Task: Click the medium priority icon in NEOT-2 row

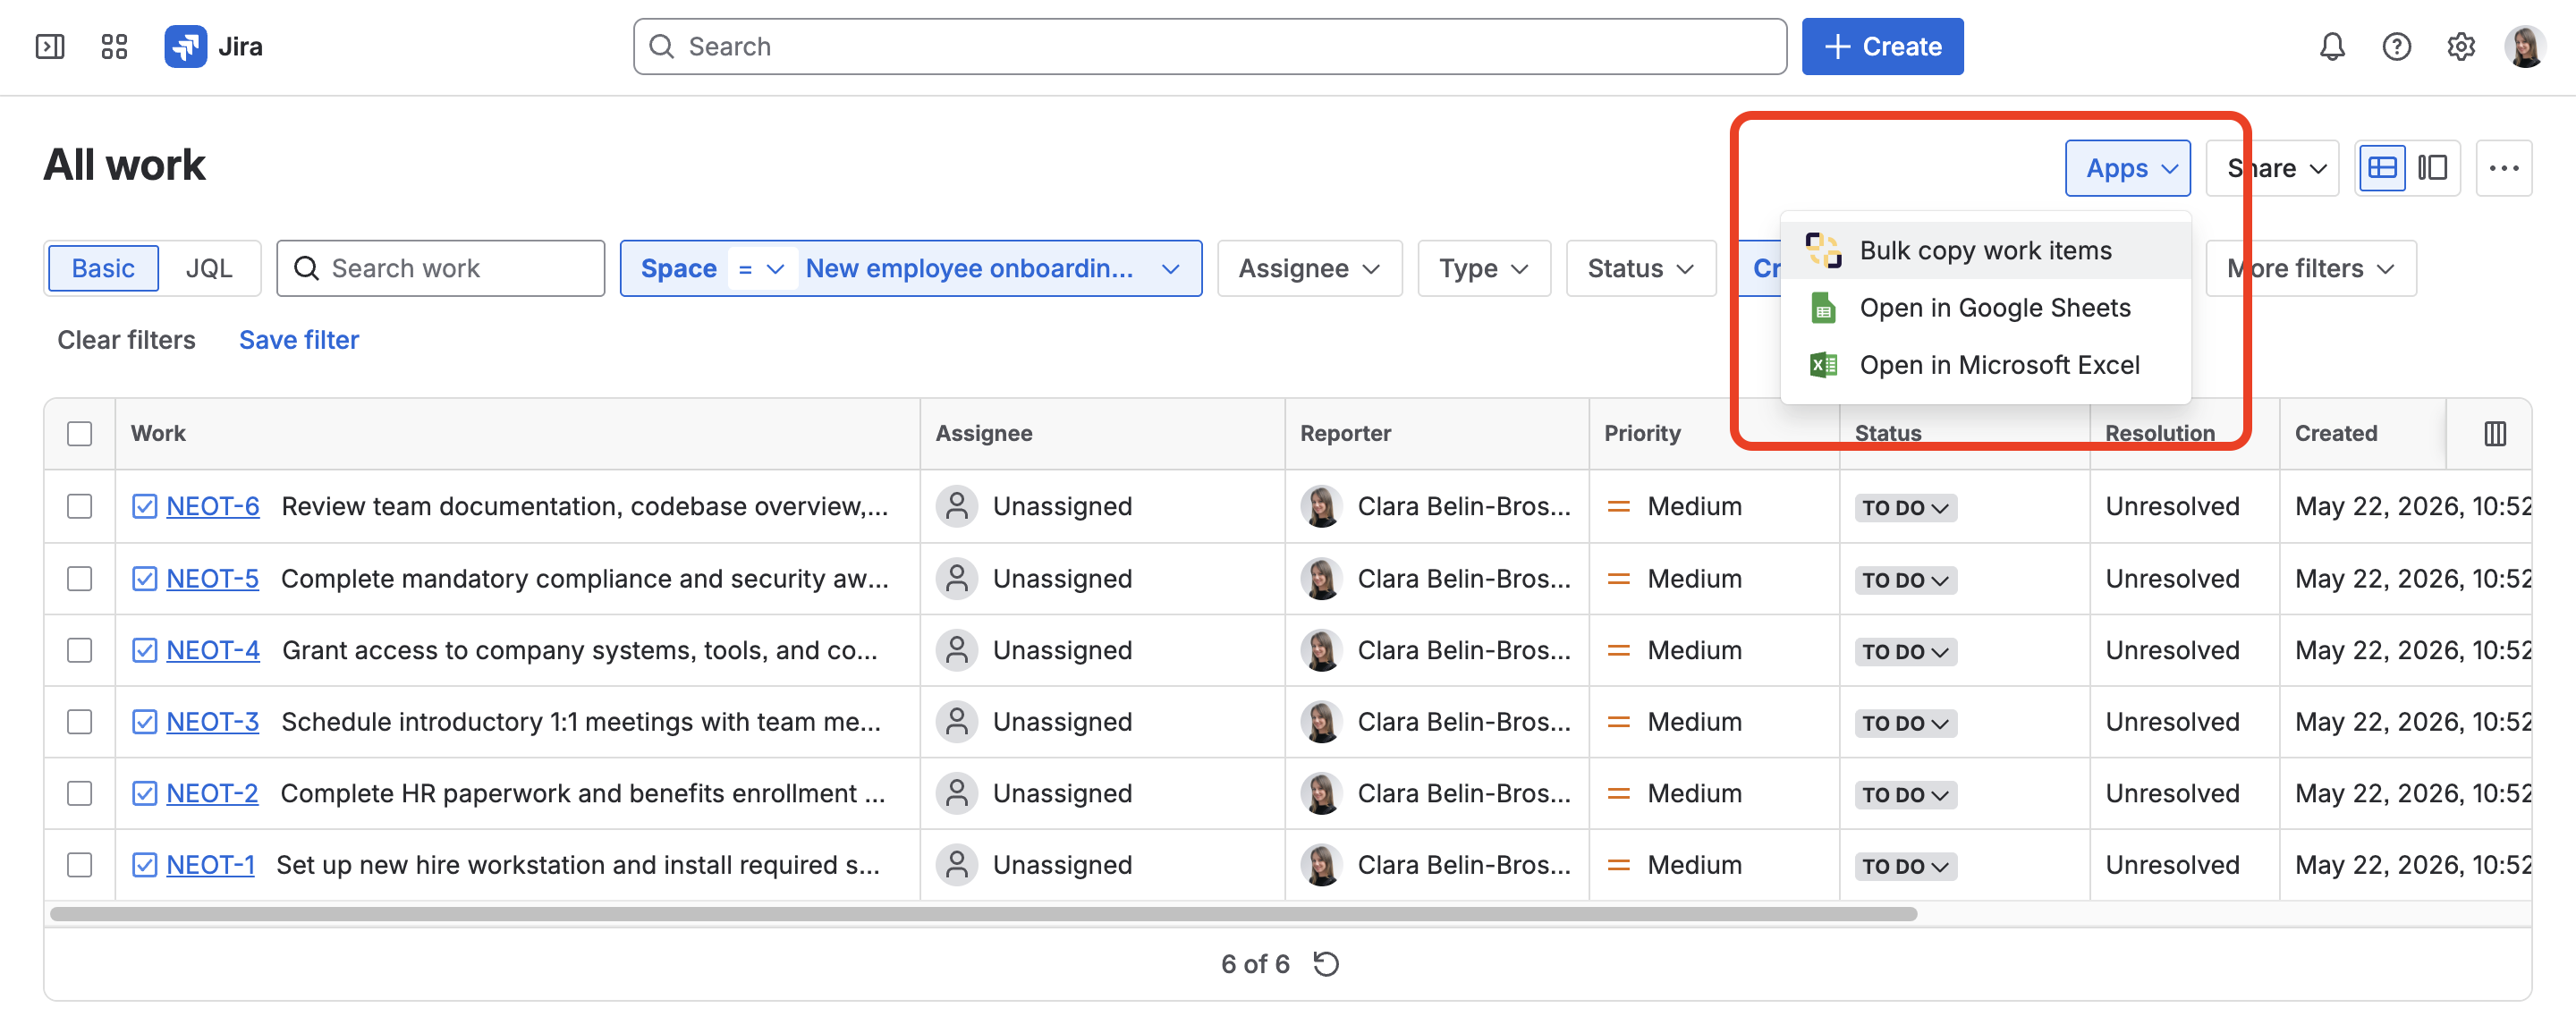Action: (1617, 793)
